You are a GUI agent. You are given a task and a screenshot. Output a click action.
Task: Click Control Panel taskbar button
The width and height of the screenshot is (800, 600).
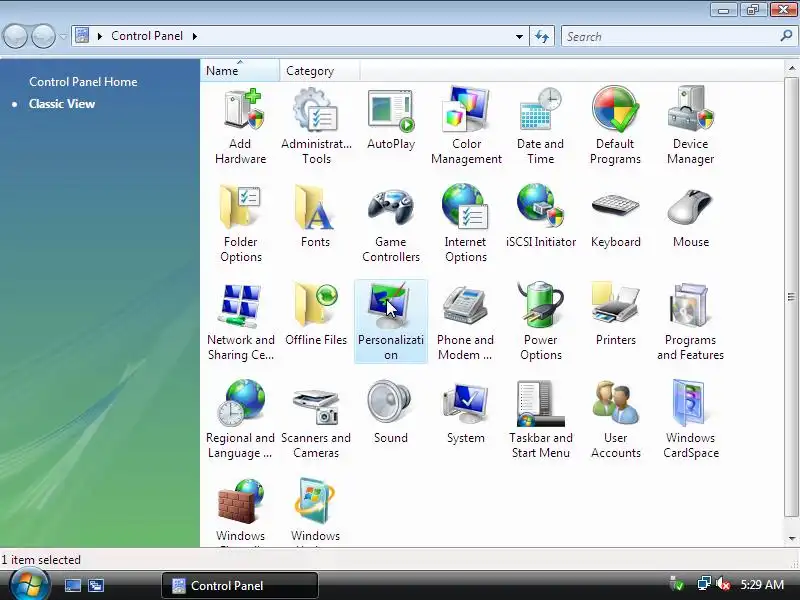pyautogui.click(x=240, y=585)
